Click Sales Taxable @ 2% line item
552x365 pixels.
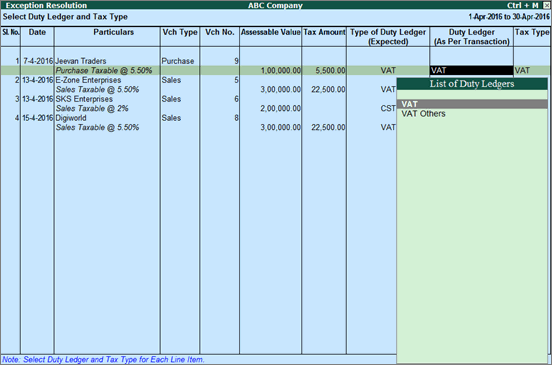coord(92,108)
